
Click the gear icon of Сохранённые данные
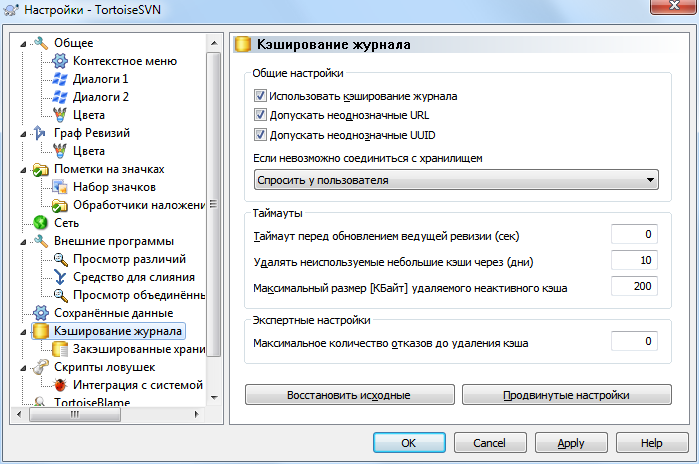coord(41,313)
